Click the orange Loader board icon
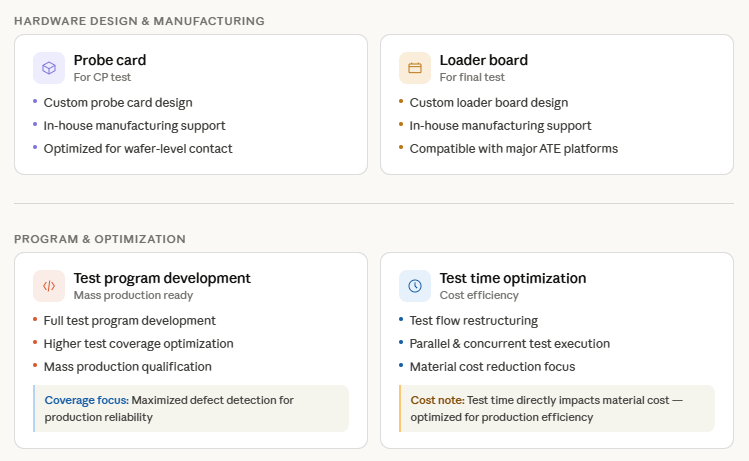 pyautogui.click(x=415, y=68)
